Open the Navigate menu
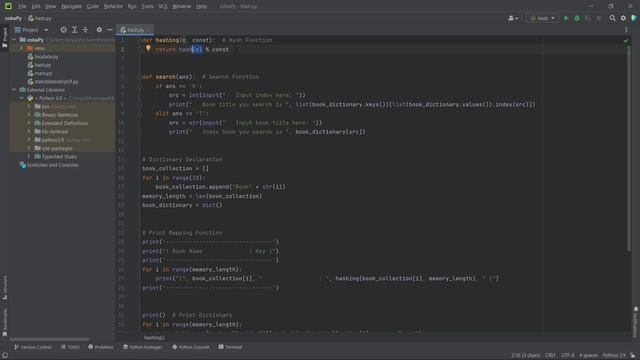The height and width of the screenshot is (360, 640). pyautogui.click(x=71, y=6)
